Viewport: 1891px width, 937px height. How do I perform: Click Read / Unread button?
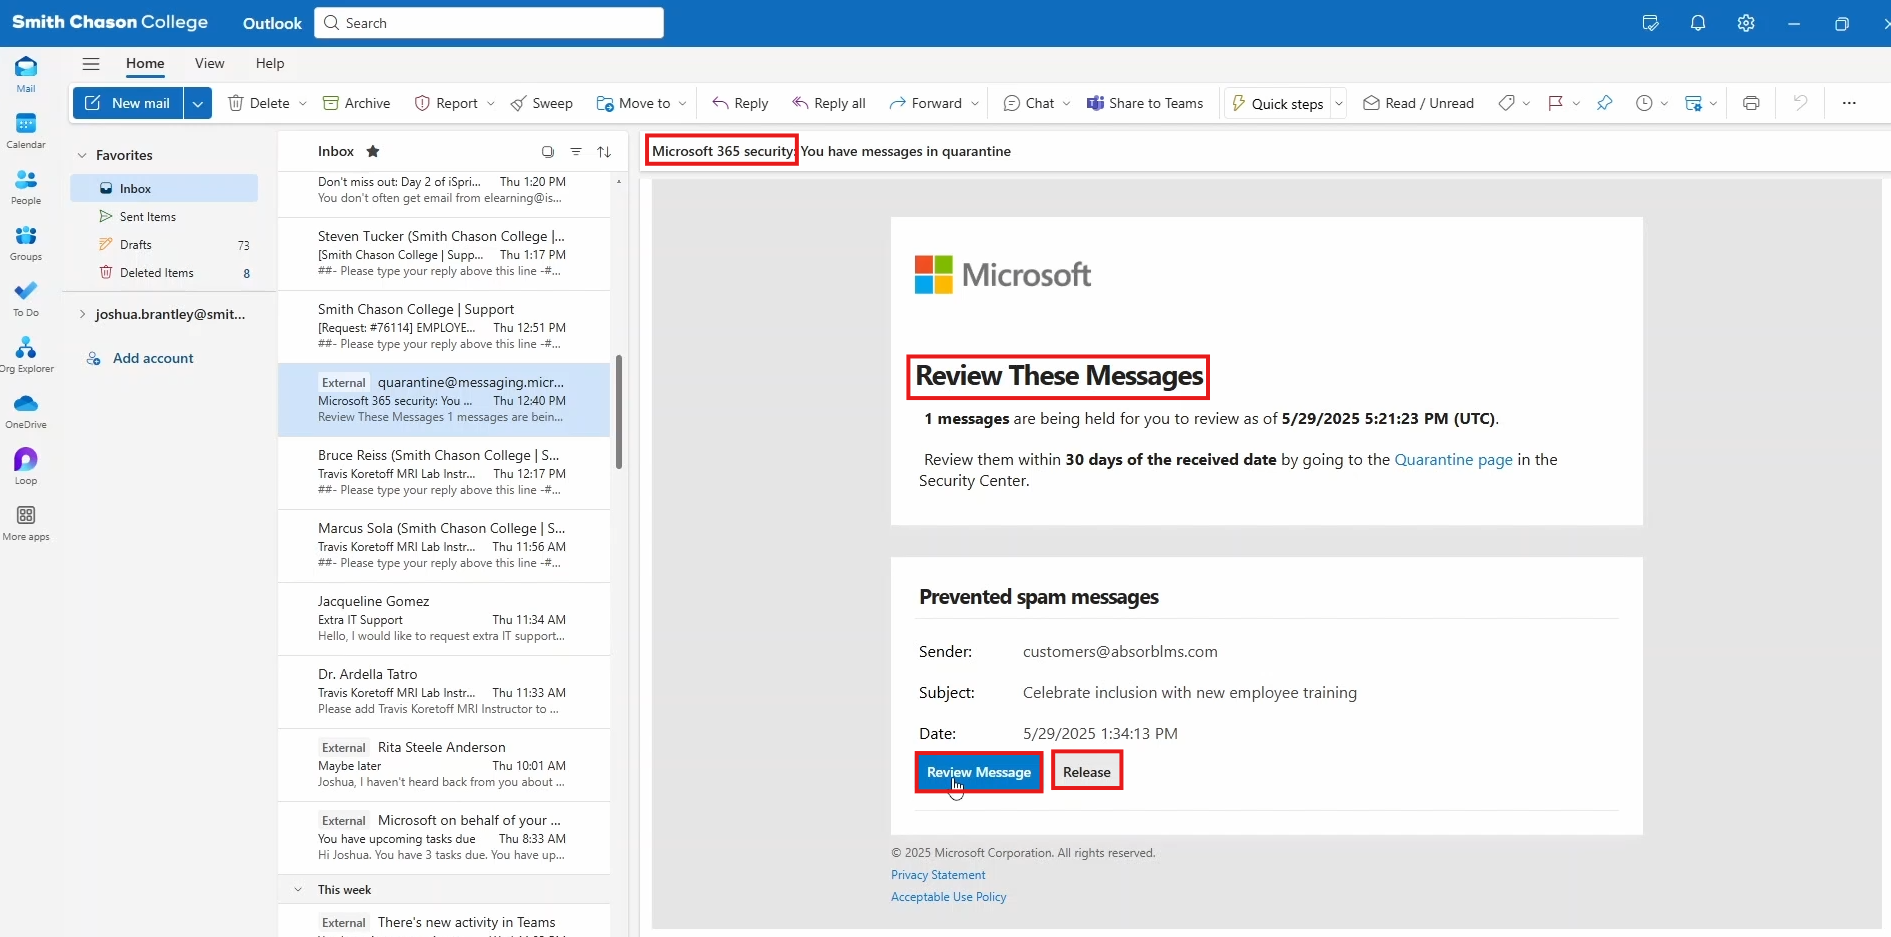1418,103
